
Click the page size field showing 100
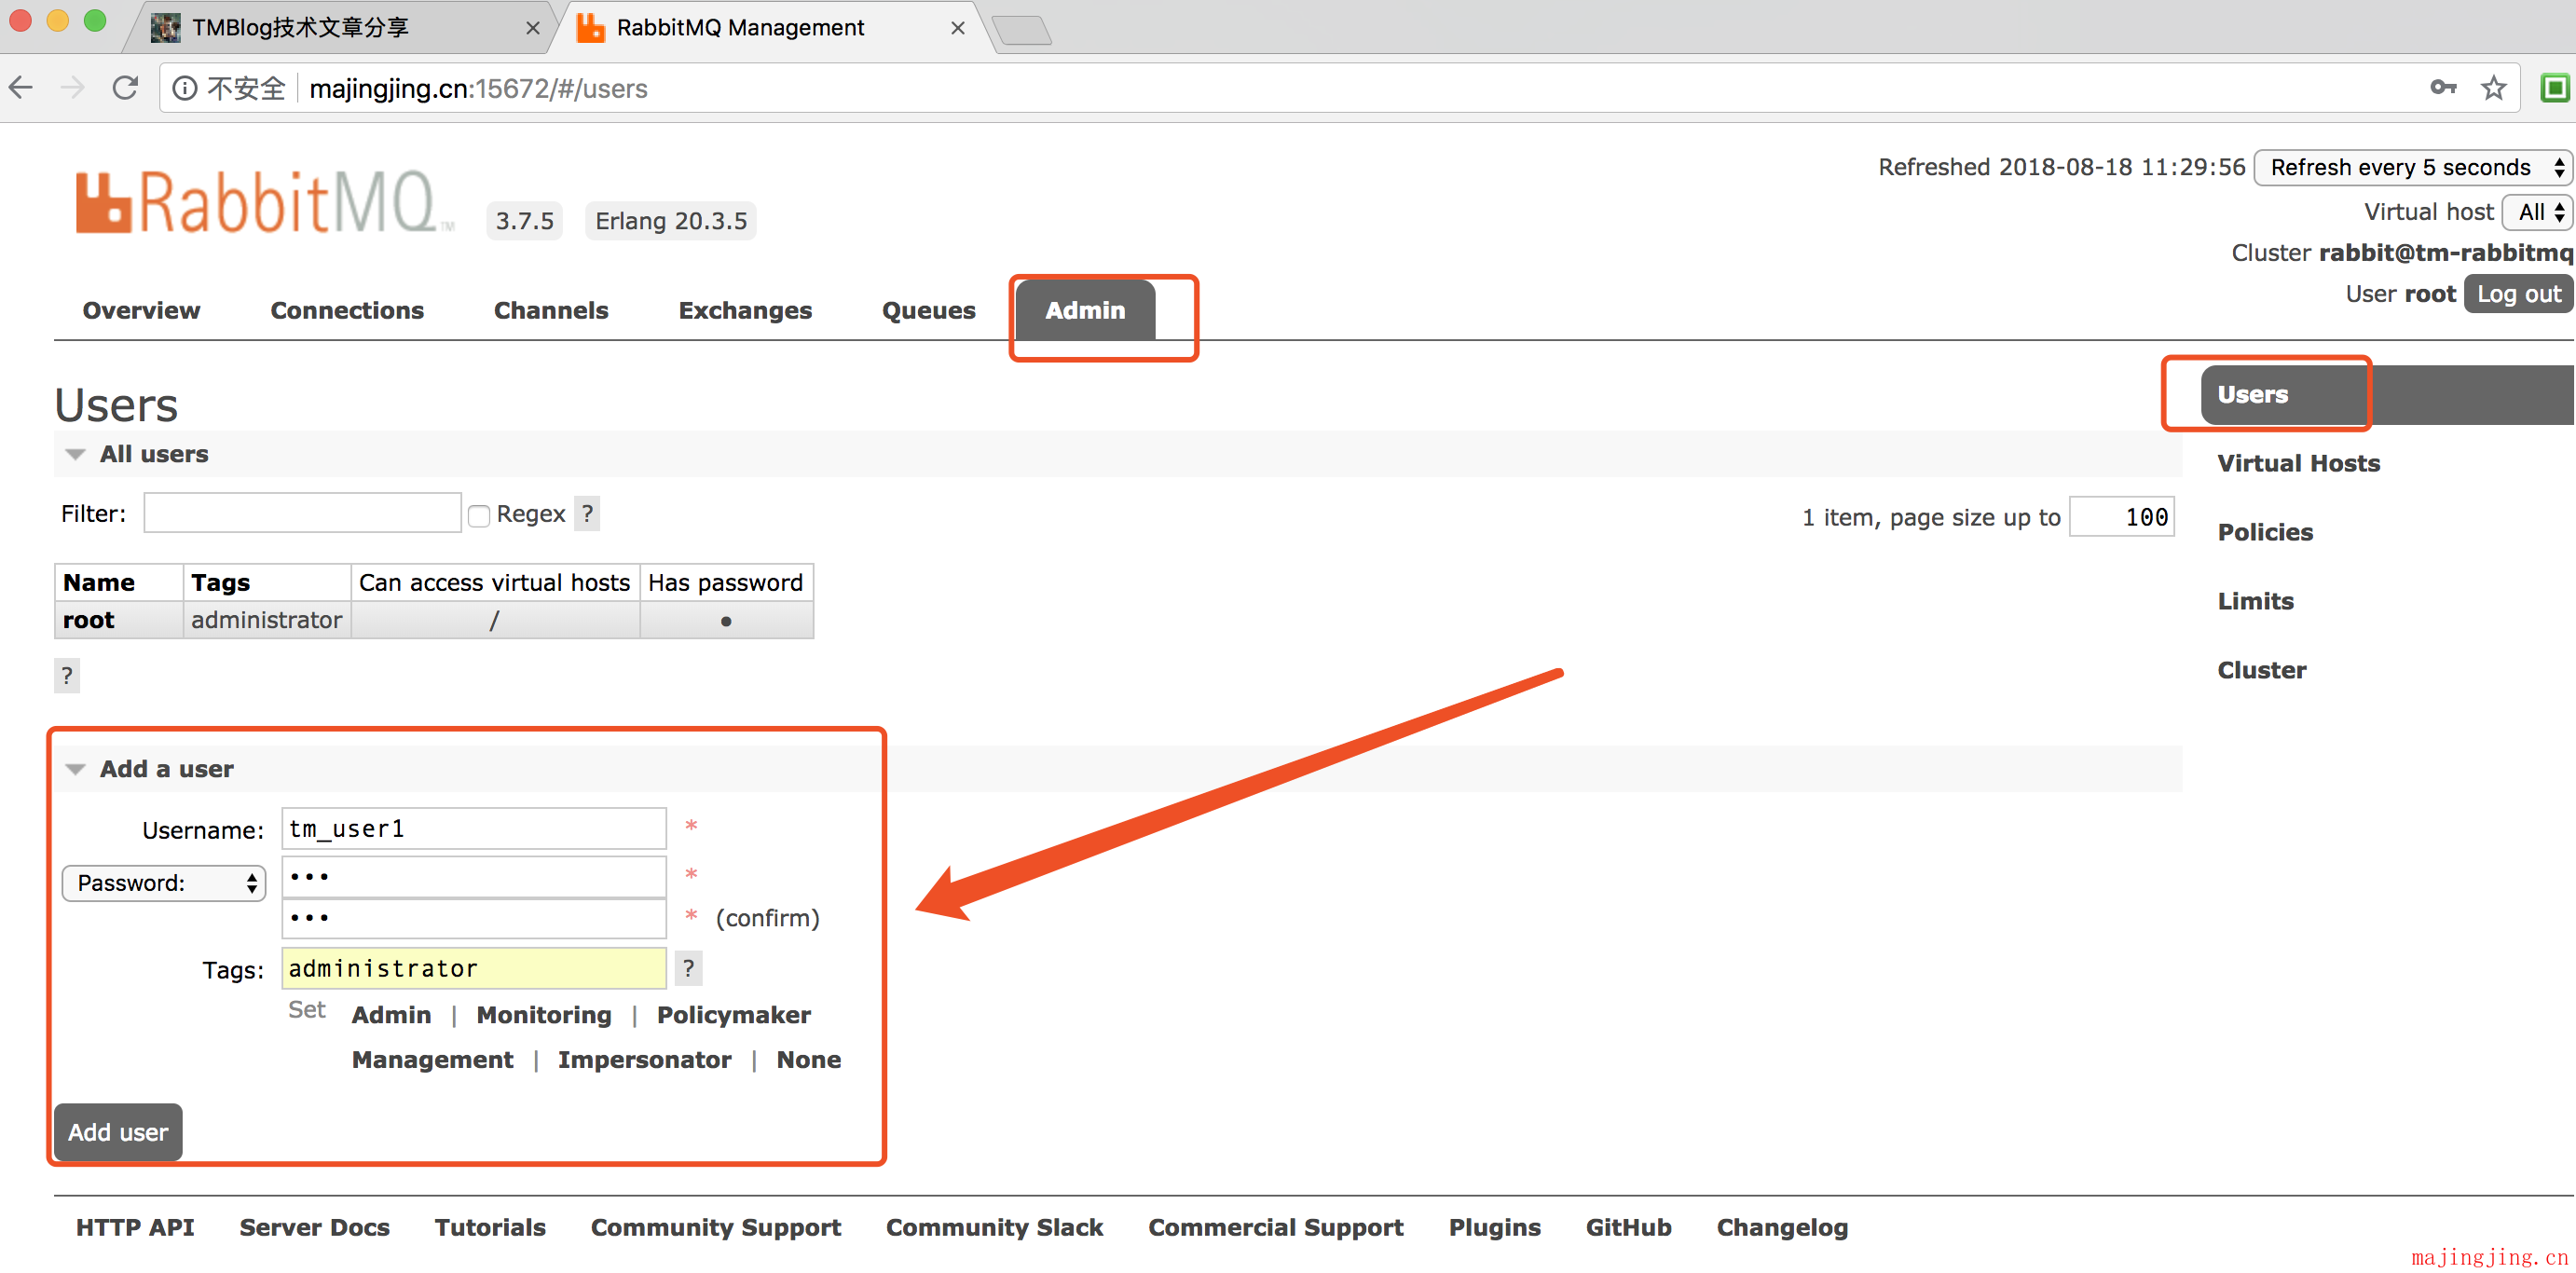(2122, 517)
